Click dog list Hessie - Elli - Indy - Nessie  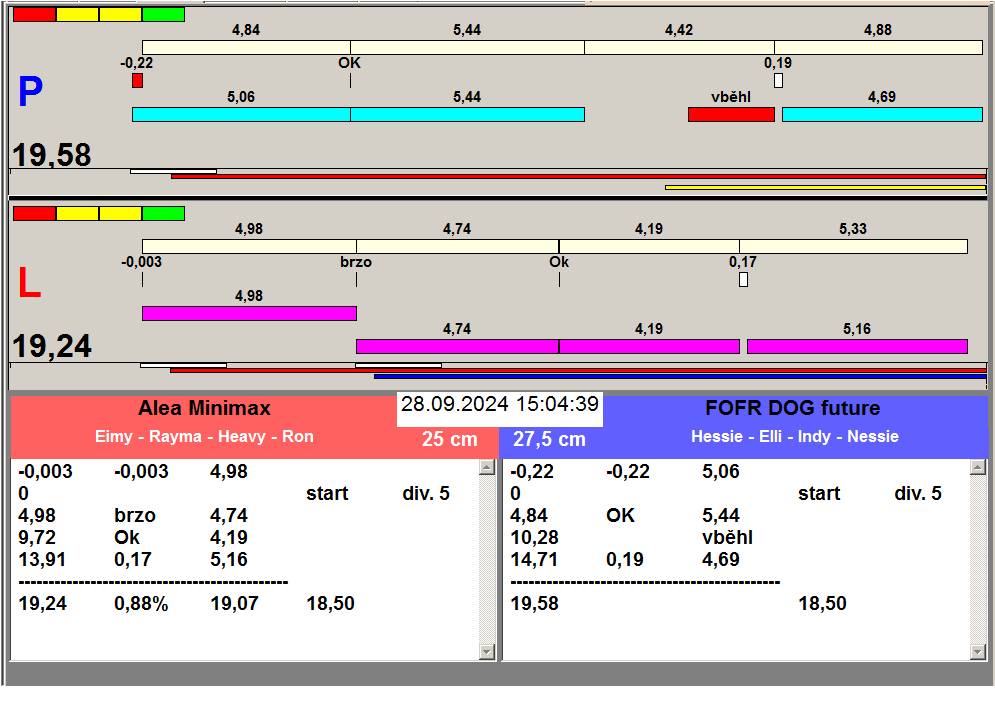point(794,437)
